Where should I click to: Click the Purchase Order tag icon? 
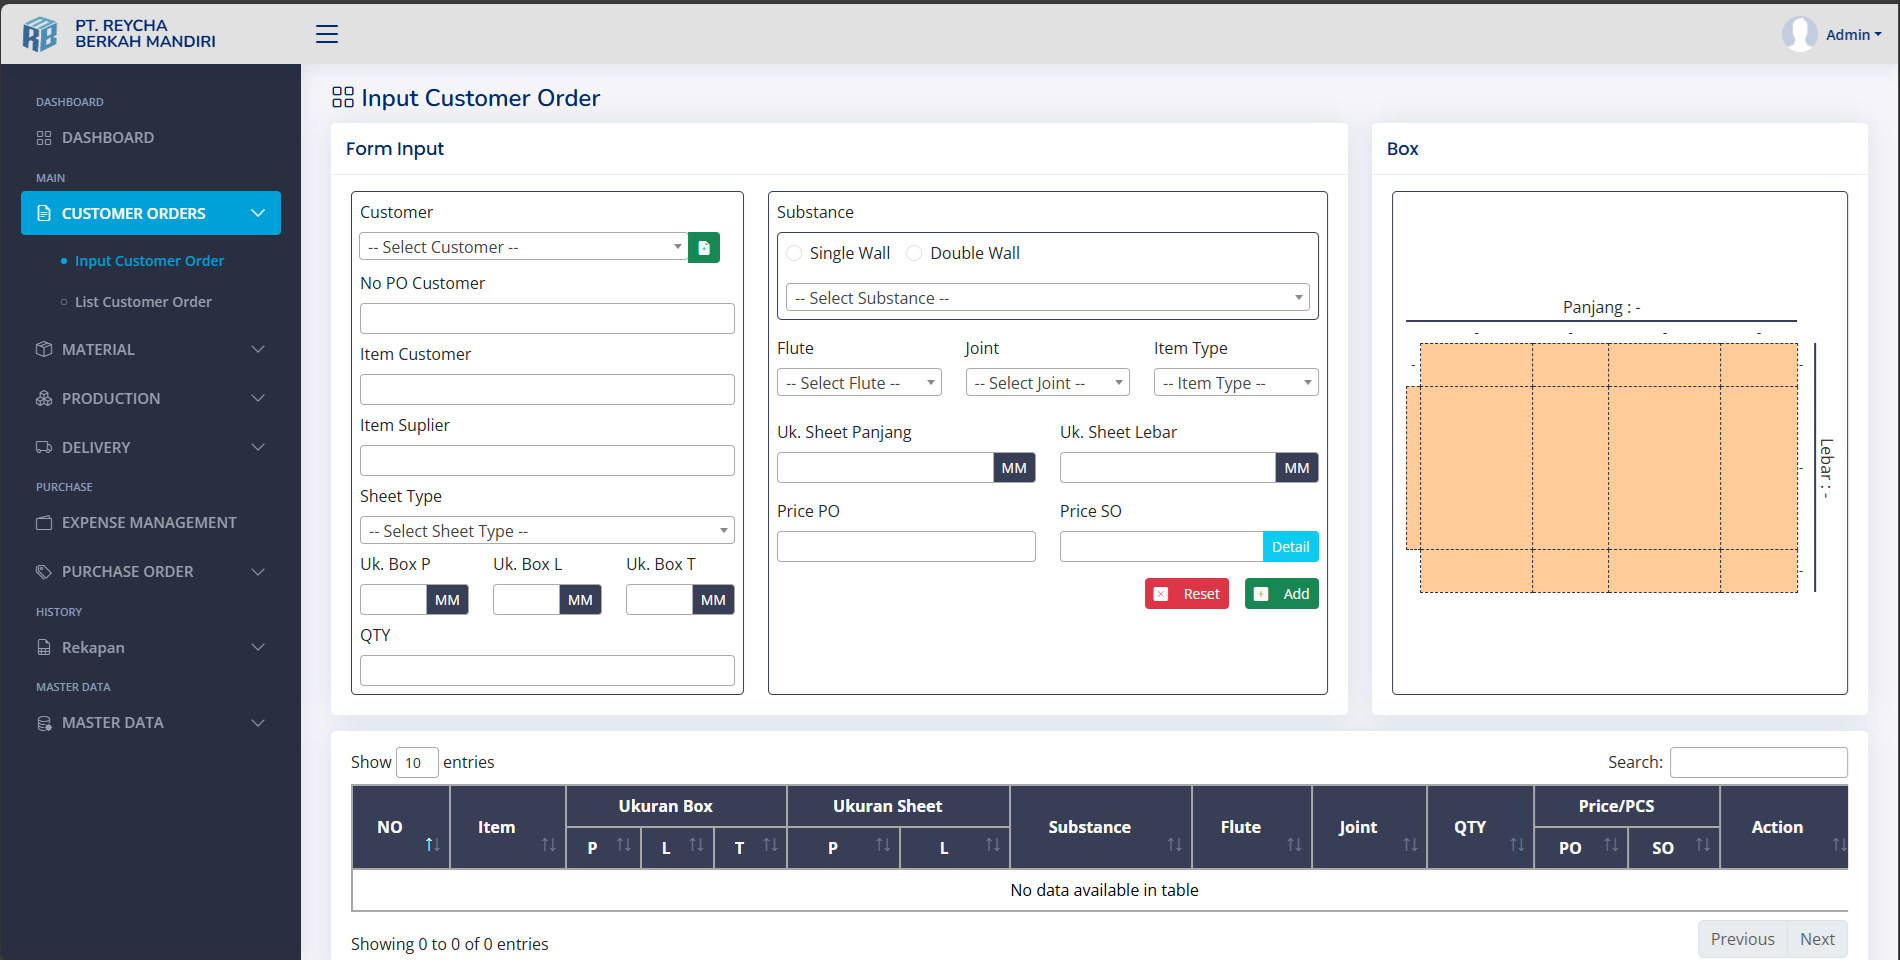pos(44,572)
